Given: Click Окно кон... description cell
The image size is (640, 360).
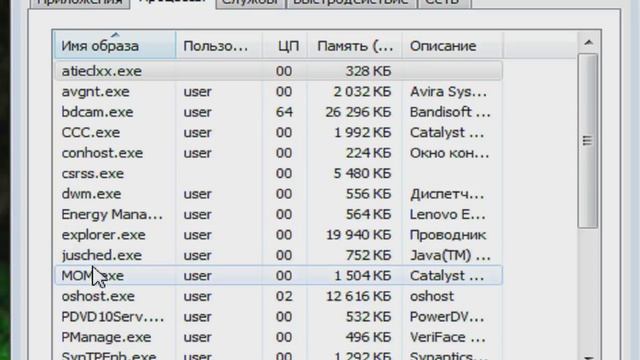Looking at the screenshot, I should coord(449,153).
